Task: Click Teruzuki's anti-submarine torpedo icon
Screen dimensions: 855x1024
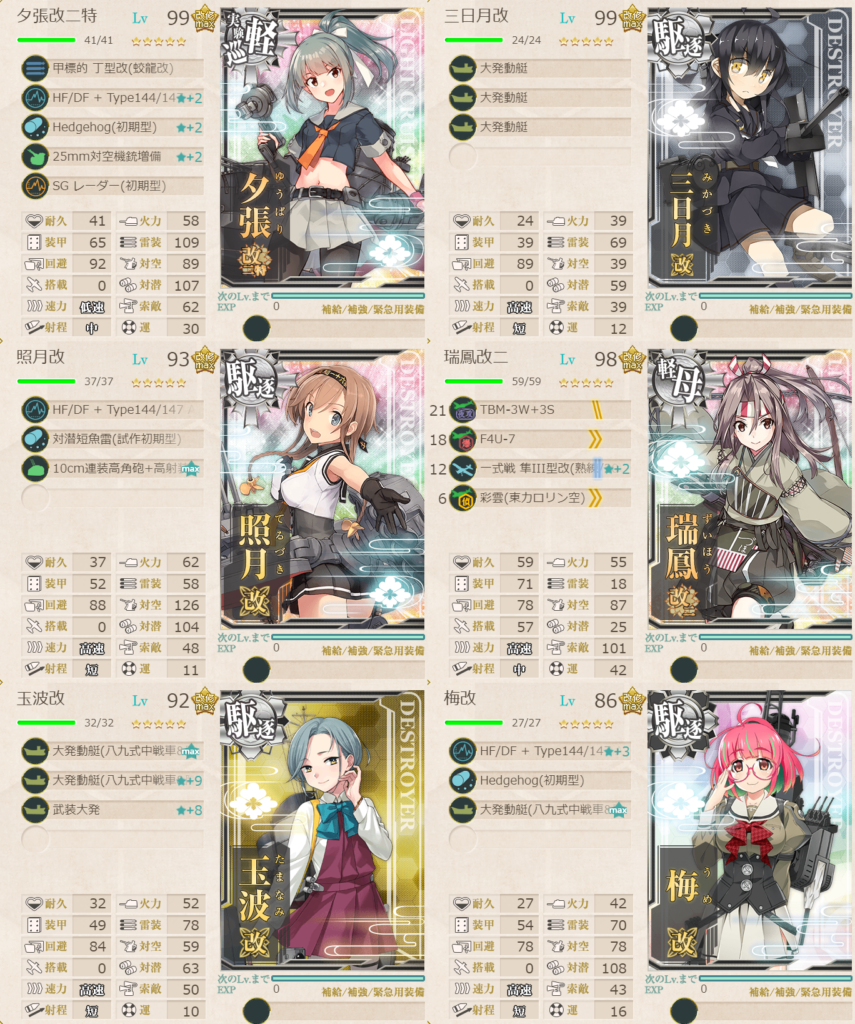Action: pyautogui.click(x=35, y=439)
